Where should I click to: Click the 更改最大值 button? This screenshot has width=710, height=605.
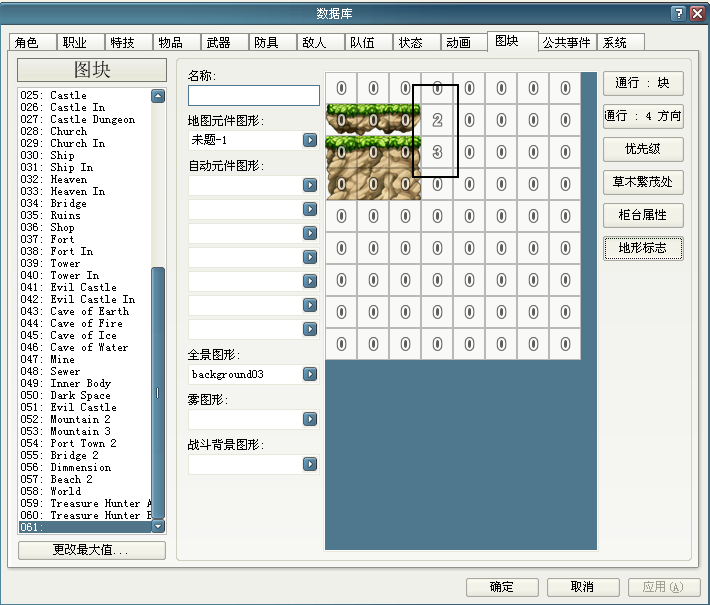[x=91, y=550]
